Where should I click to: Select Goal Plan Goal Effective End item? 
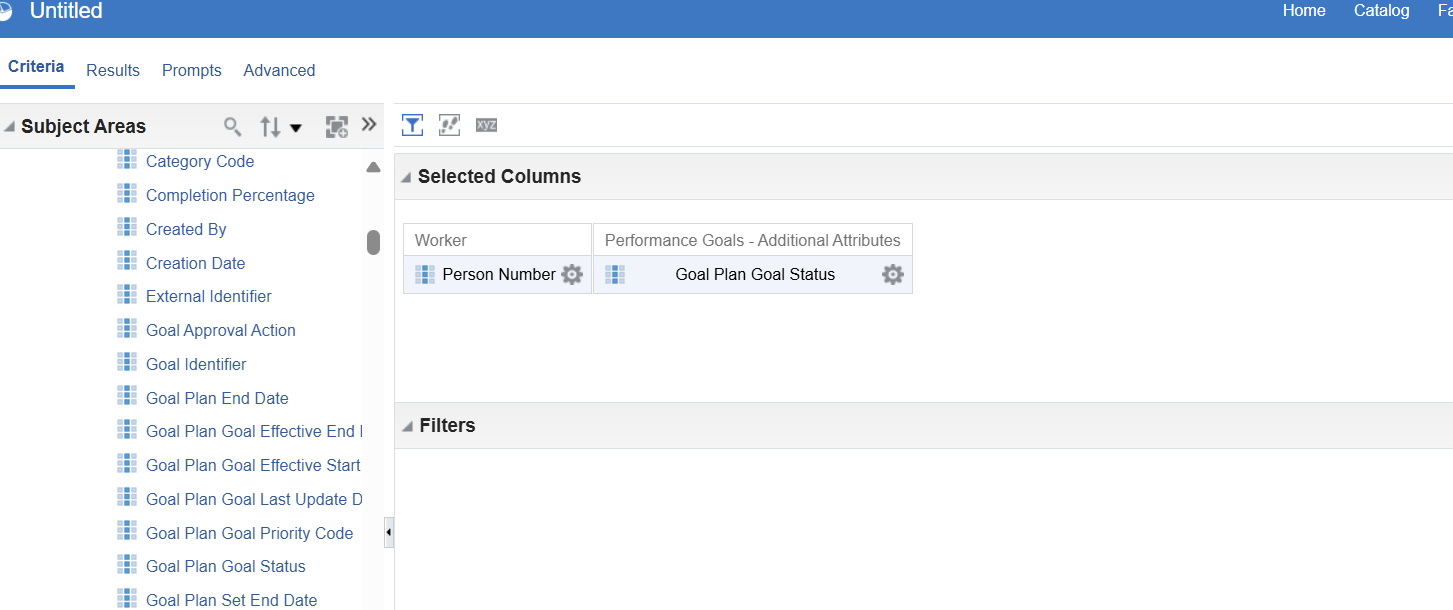point(254,431)
